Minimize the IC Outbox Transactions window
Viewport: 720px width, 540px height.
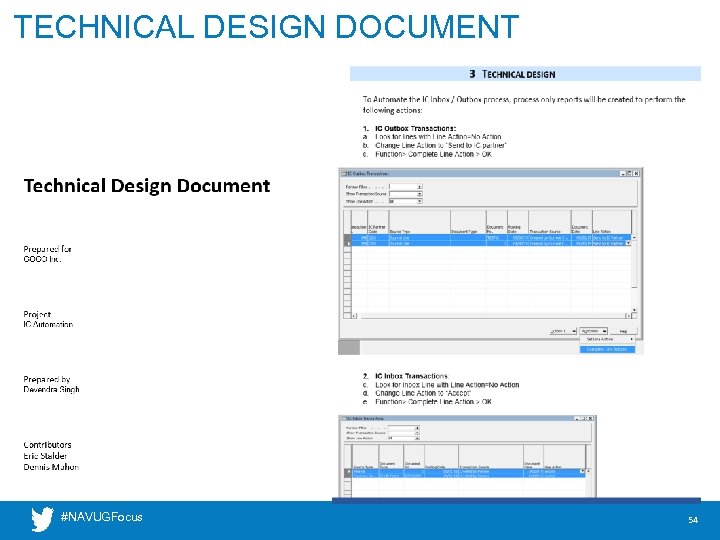click(623, 174)
